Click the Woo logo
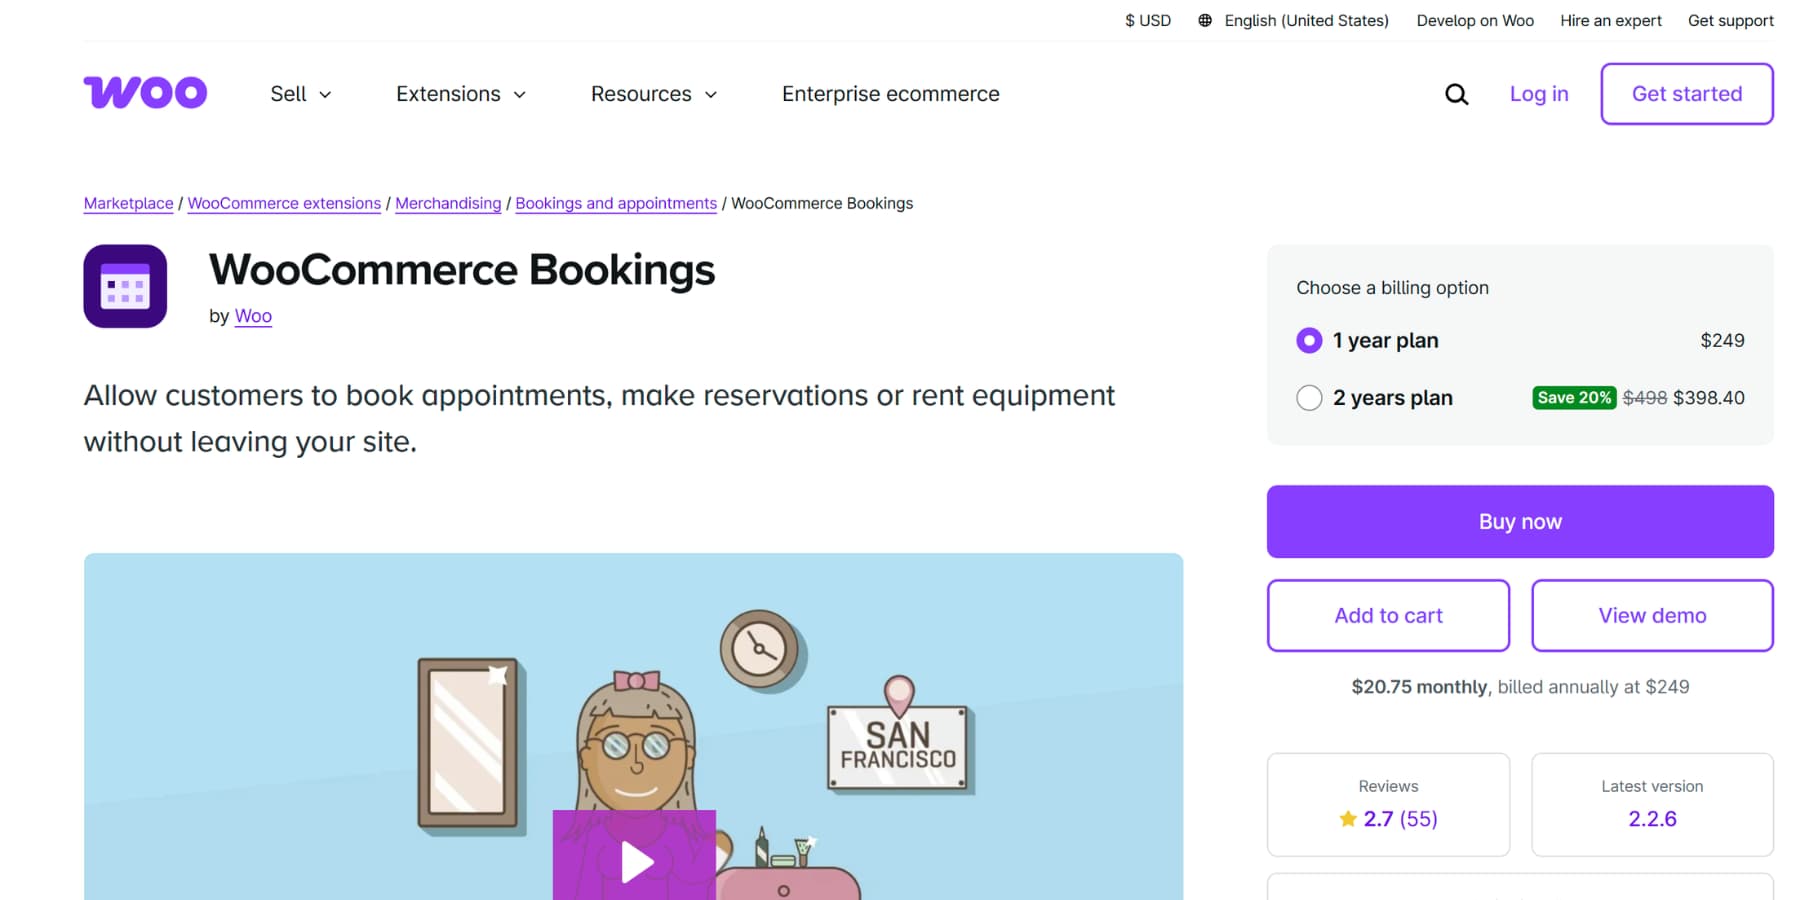The height and width of the screenshot is (900, 1800). 145,92
